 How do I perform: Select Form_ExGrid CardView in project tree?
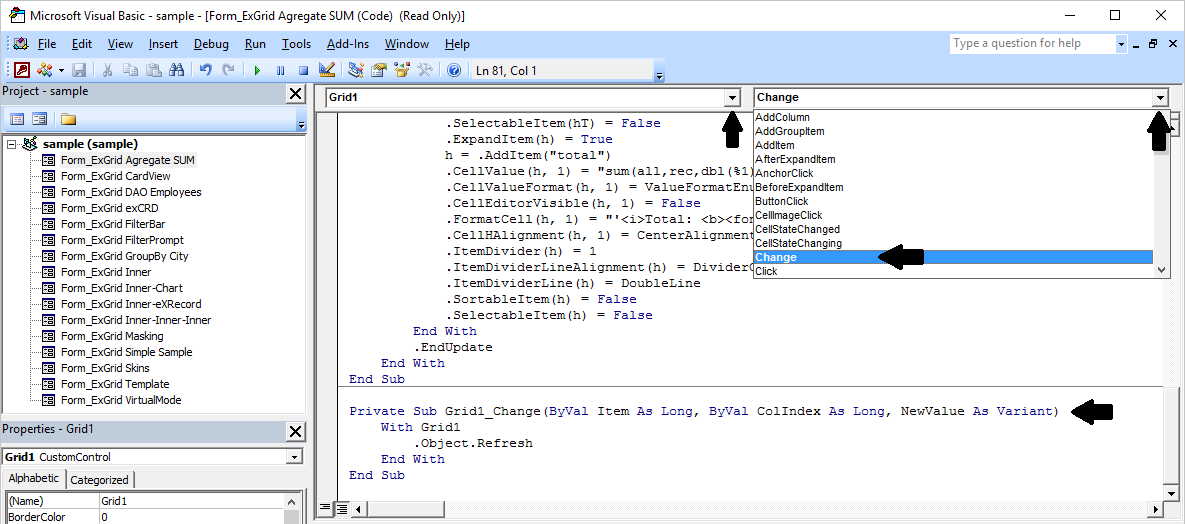pyautogui.click(x=115, y=176)
